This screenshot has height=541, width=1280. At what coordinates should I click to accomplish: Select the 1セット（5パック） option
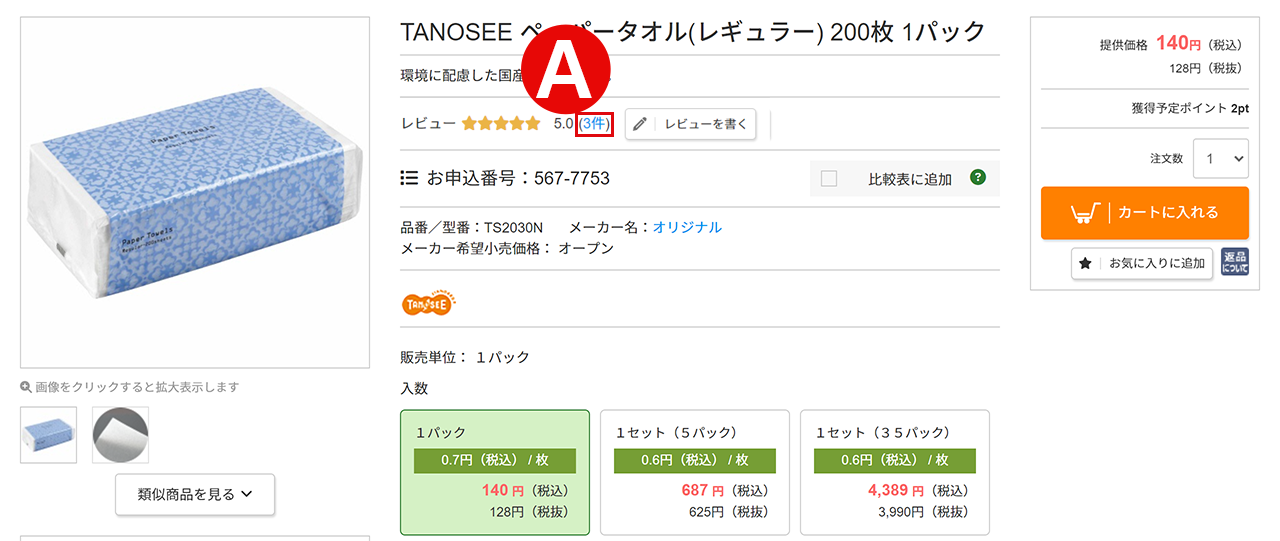coord(695,472)
